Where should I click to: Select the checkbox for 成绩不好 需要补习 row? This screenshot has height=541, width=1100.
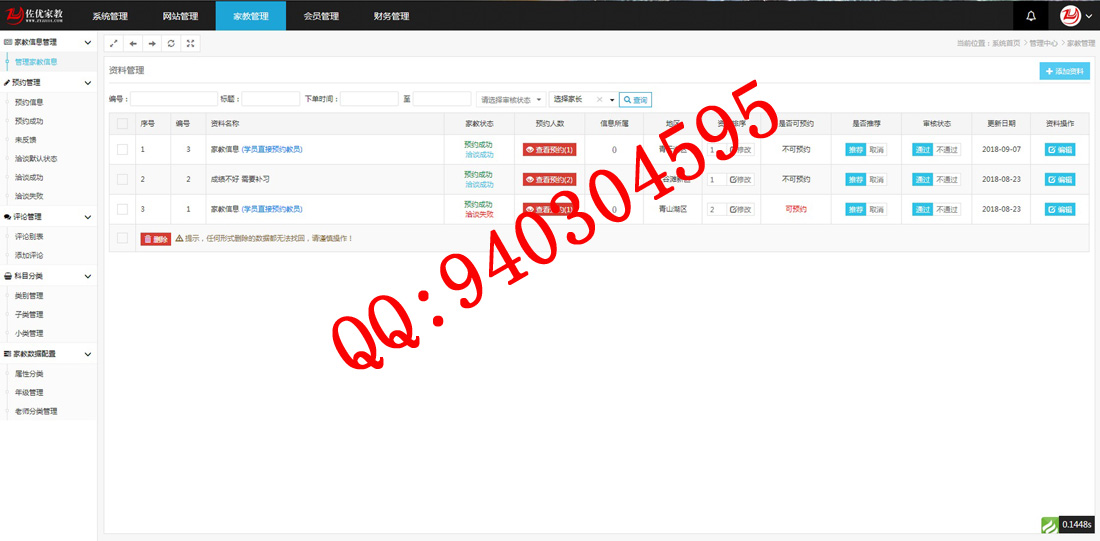(x=122, y=179)
